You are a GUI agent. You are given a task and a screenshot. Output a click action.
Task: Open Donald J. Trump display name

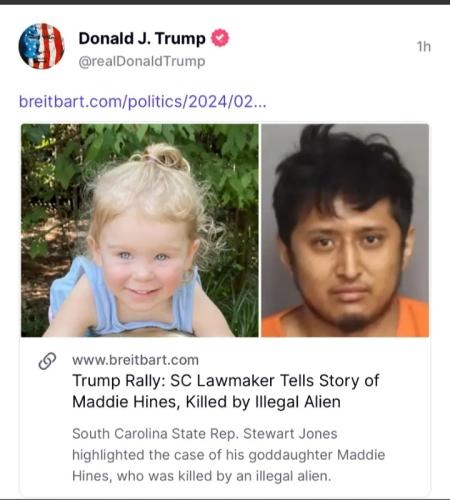(x=142, y=38)
